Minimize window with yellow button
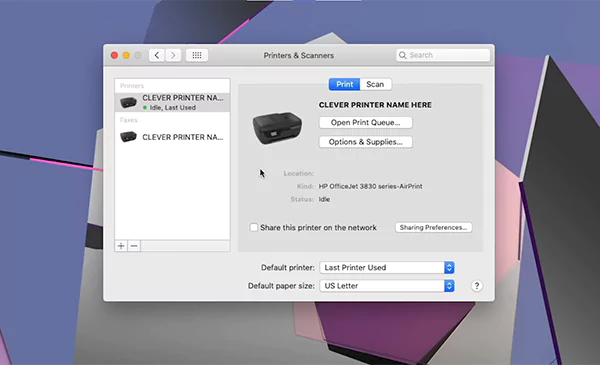600x365 pixels. pyautogui.click(x=126, y=55)
